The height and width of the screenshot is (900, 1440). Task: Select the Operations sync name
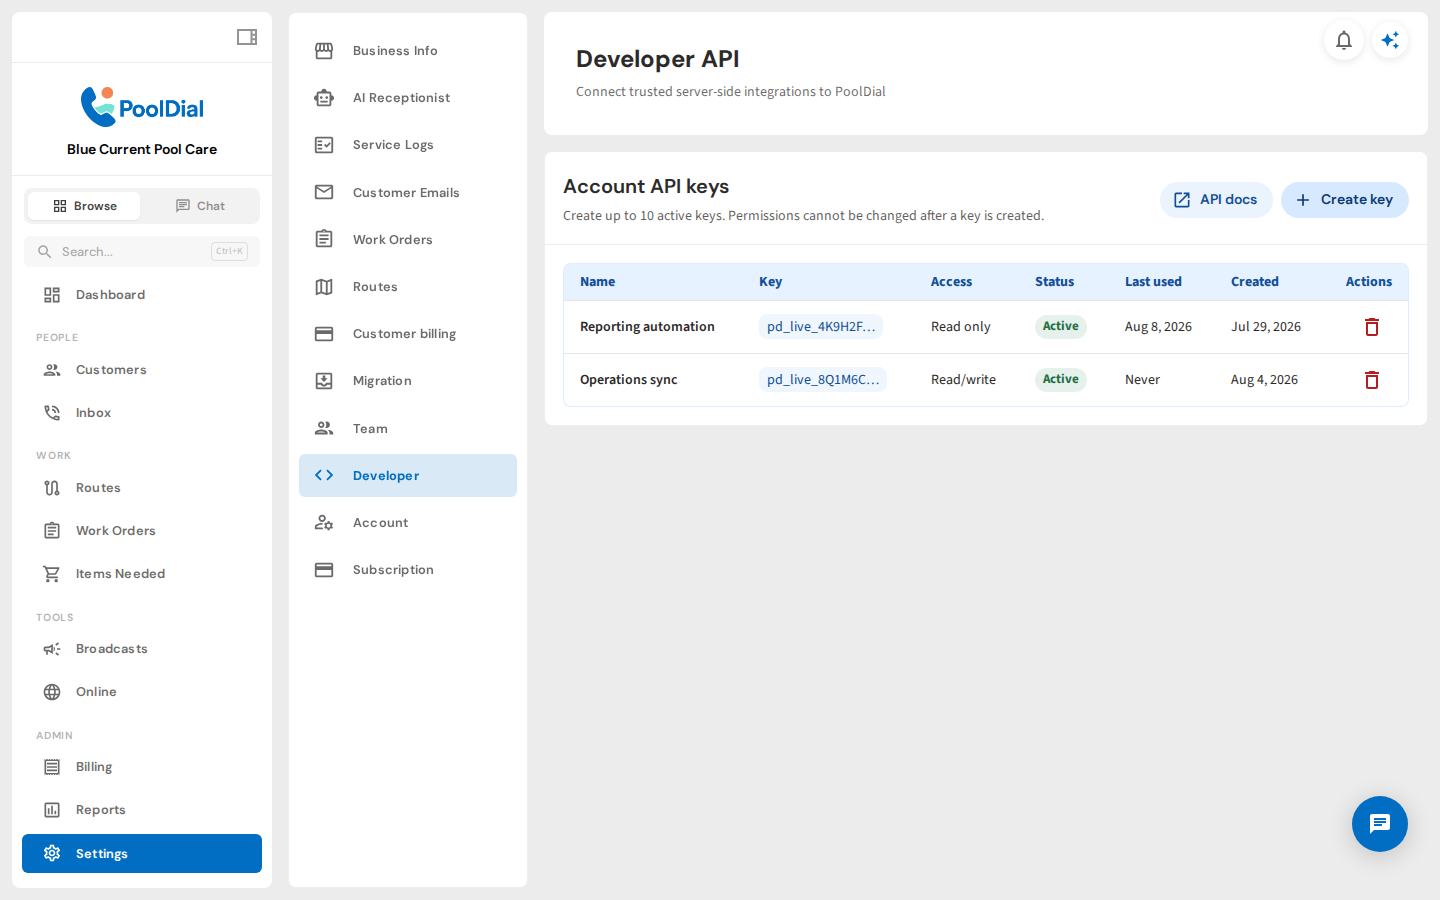[629, 380]
